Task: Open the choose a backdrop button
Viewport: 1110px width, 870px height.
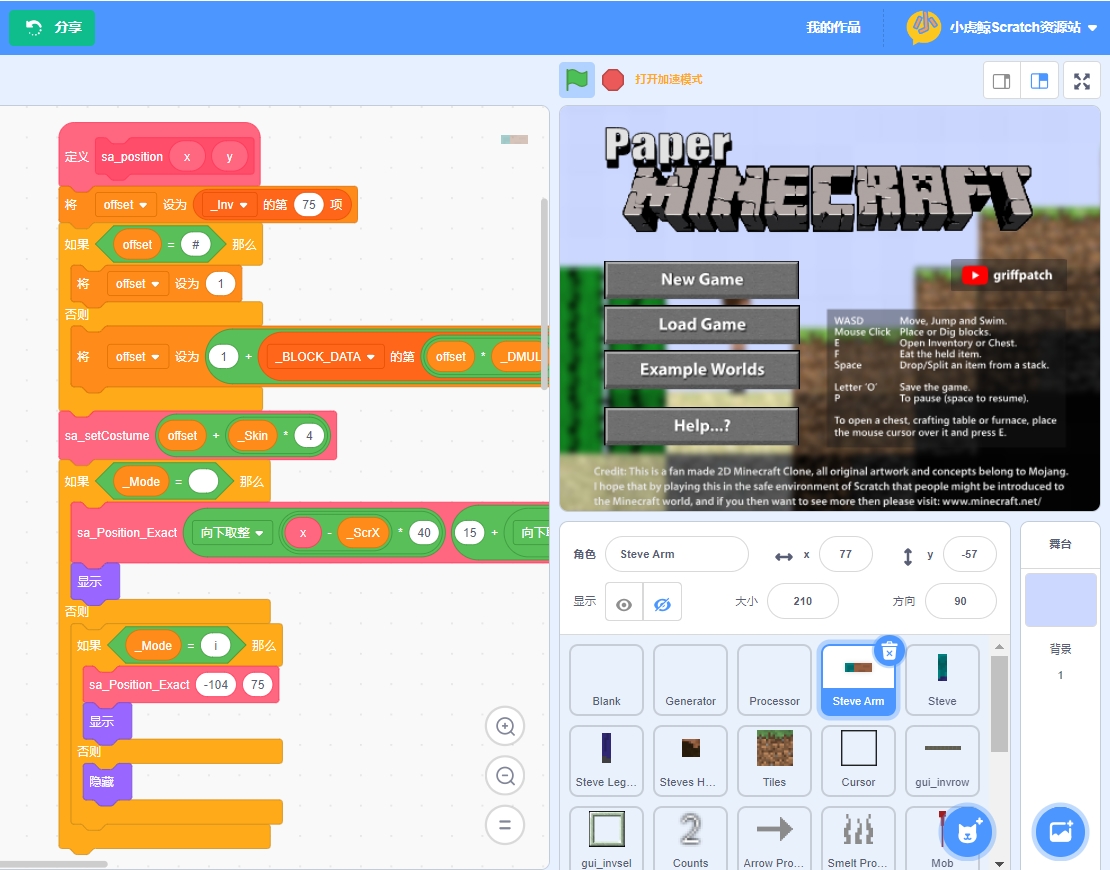Action: 1060,831
